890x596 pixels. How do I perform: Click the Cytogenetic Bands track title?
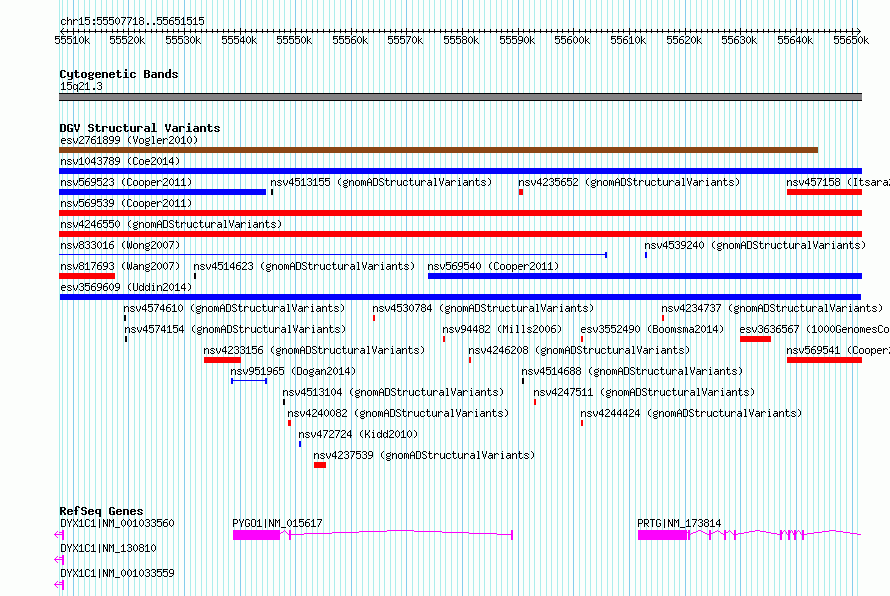(x=119, y=74)
